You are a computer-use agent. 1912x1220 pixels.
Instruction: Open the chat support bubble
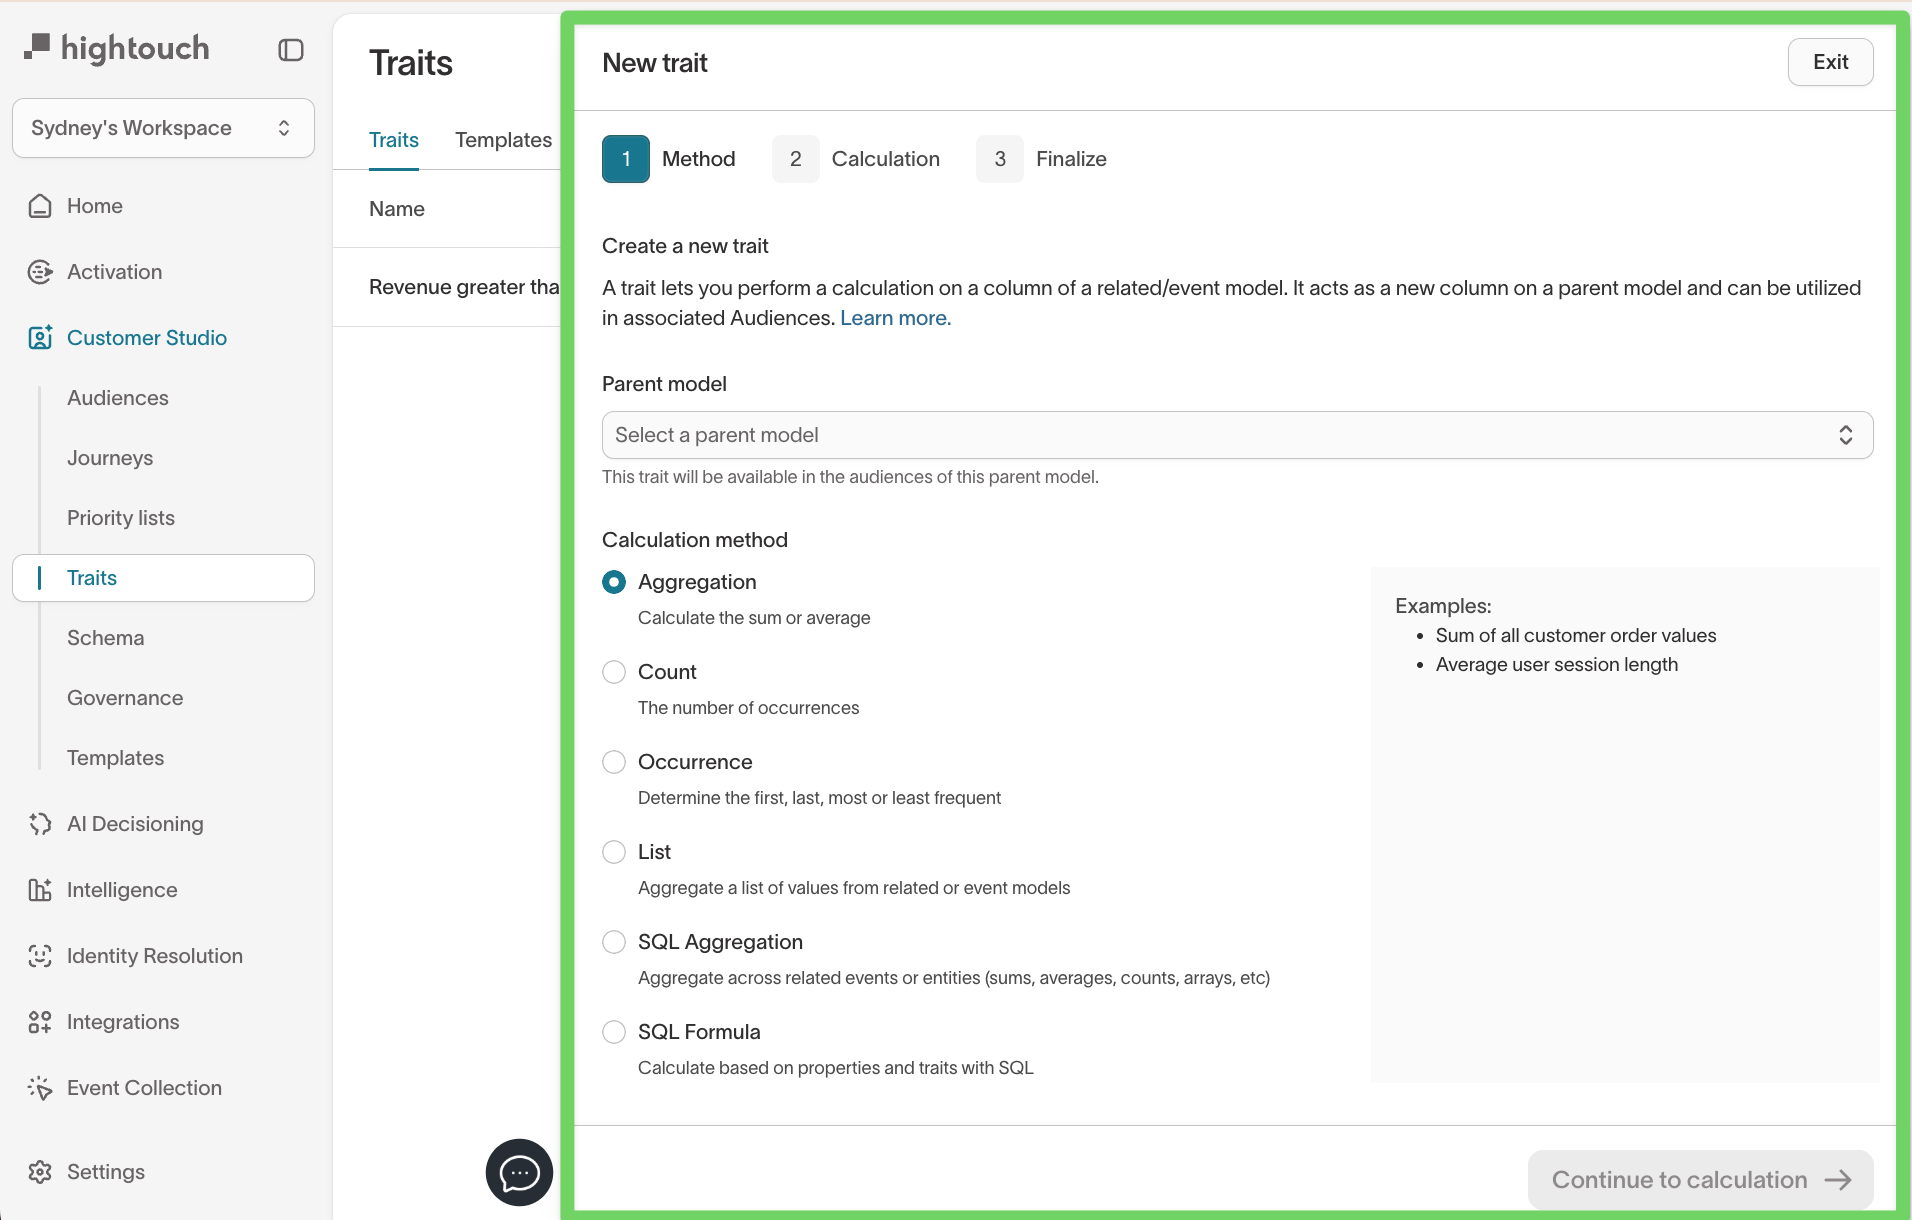coord(519,1172)
